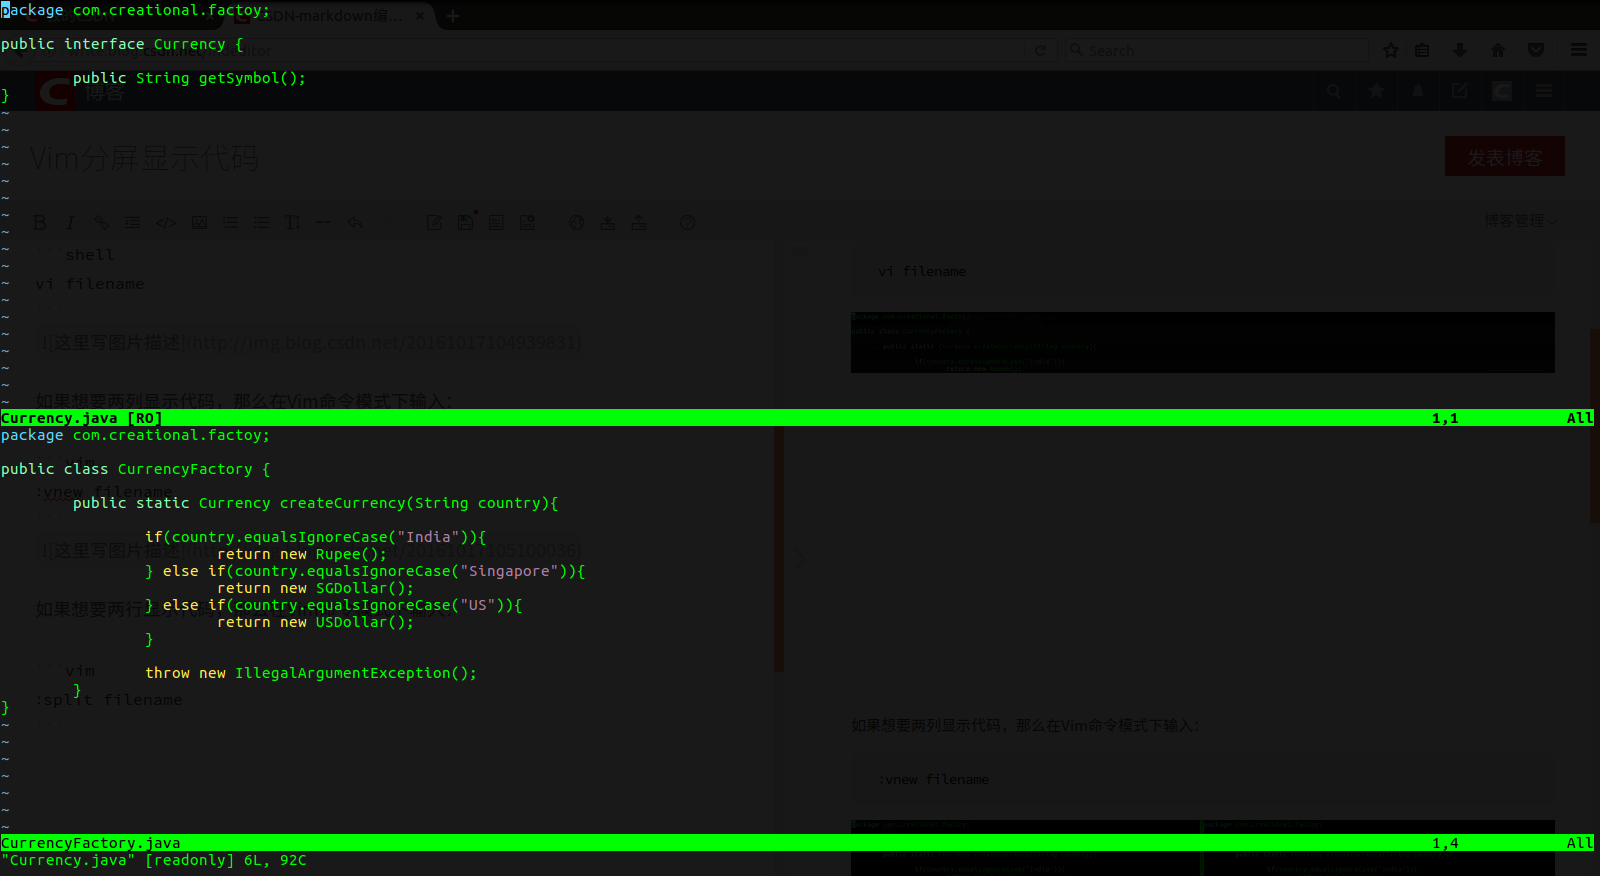Save the draft with the floppy disk icon

(x=466, y=222)
